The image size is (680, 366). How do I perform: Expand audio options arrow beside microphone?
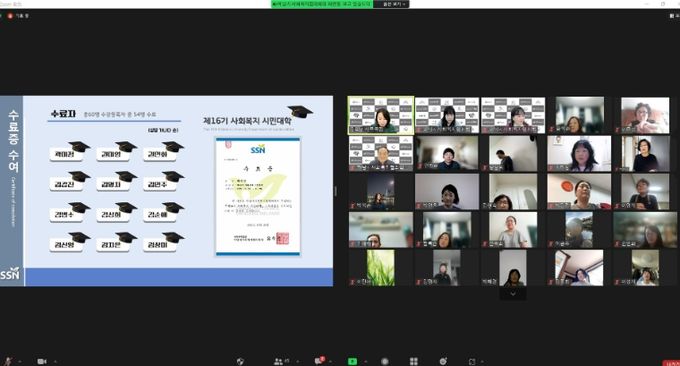pos(20,361)
